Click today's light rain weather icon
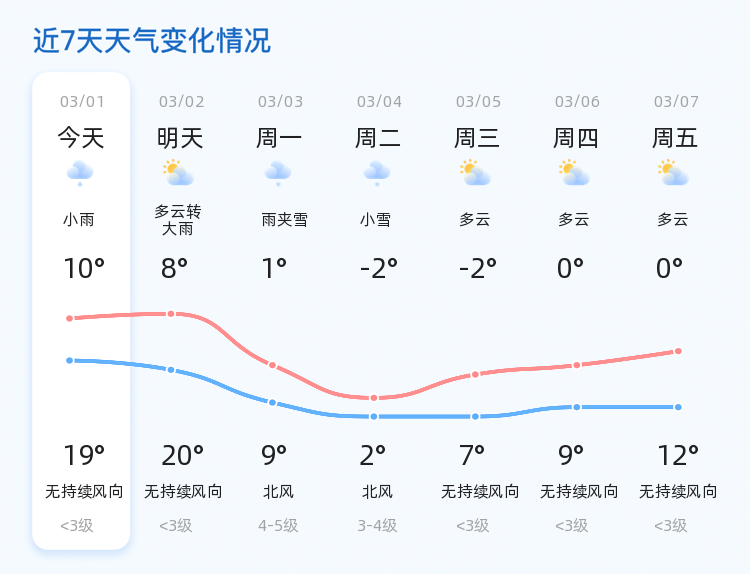 (80, 173)
